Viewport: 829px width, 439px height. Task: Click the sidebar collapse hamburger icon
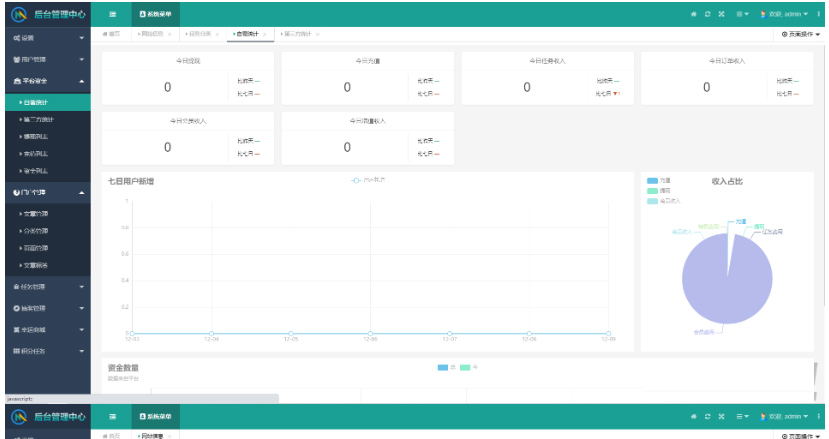pos(113,14)
